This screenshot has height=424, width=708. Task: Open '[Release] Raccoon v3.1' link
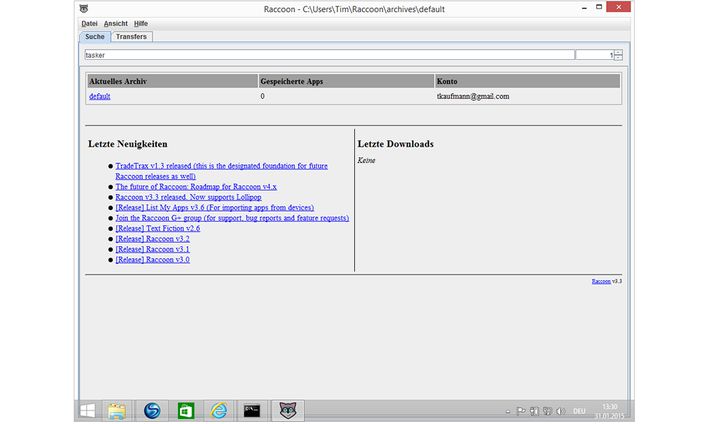pyautogui.click(x=153, y=249)
